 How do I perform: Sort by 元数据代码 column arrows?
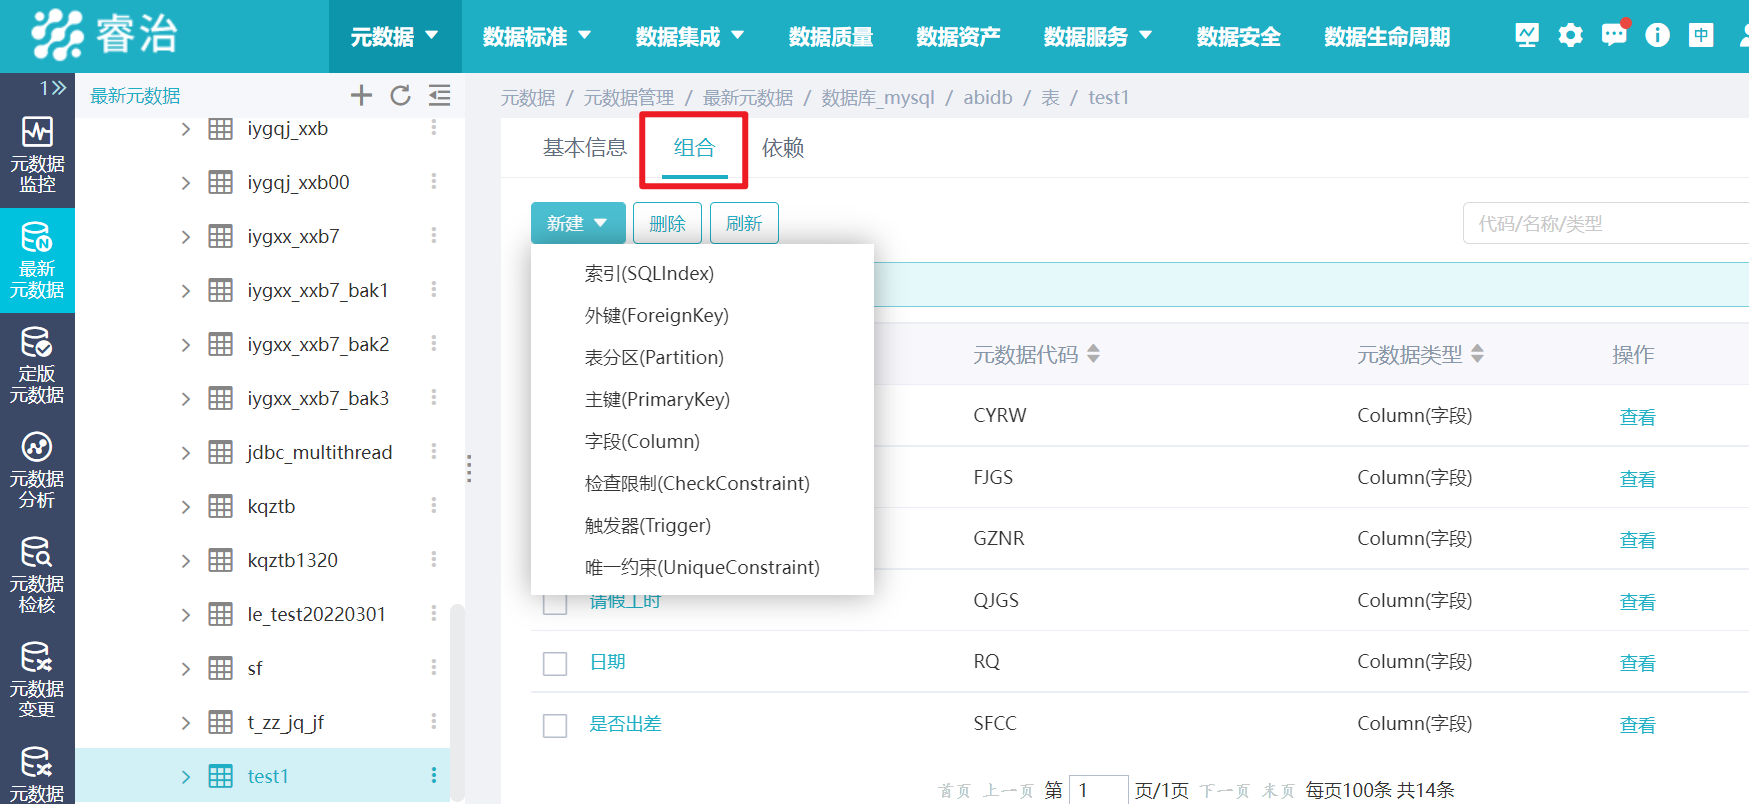coord(1093,354)
